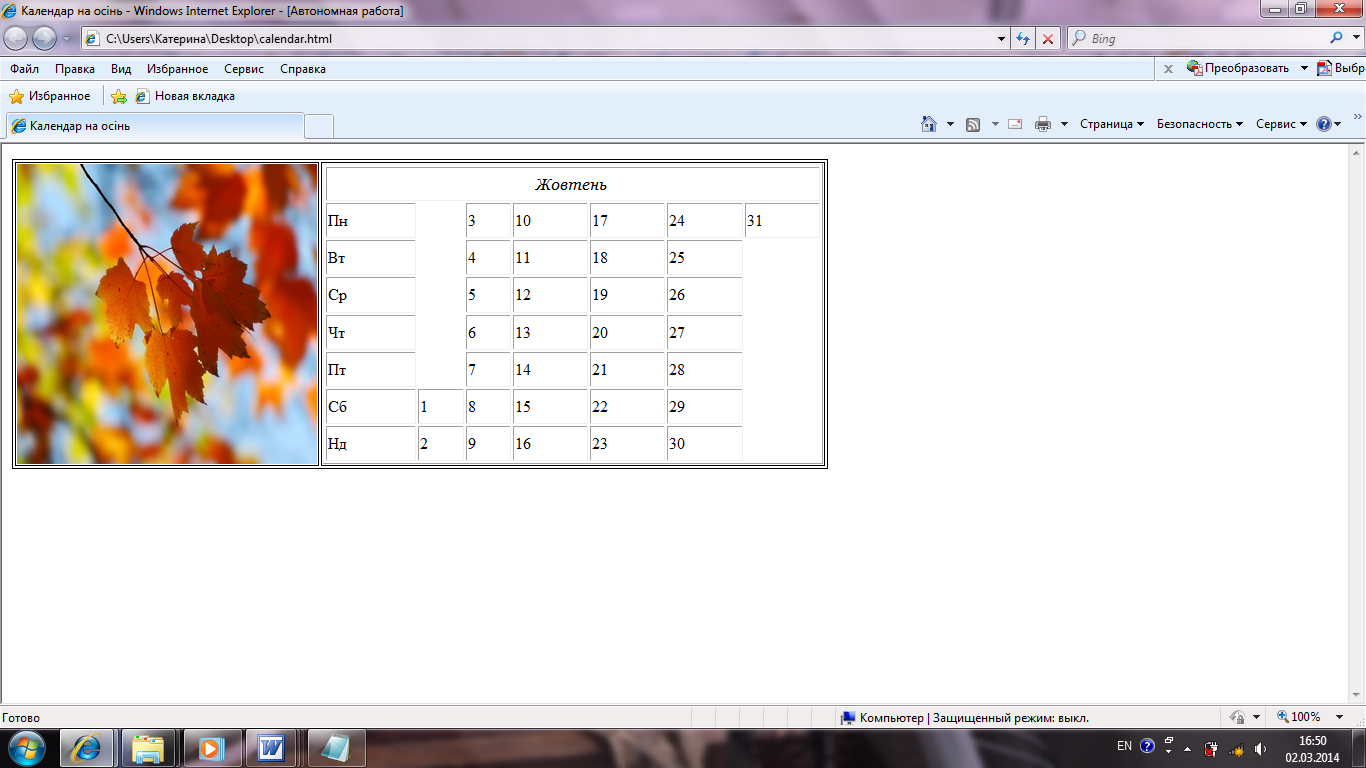Open the Безопасность command bar menu
The image size is (1366, 768).
click(1200, 124)
